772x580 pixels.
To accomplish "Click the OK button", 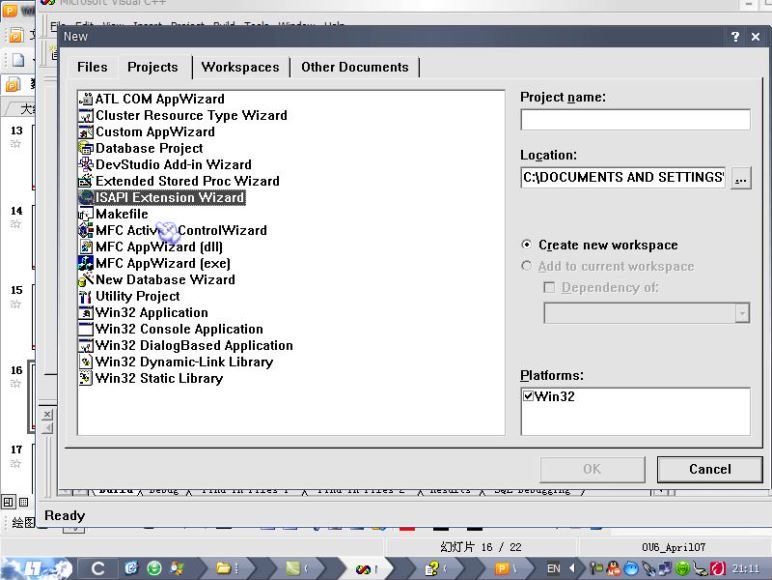I will click(592, 469).
